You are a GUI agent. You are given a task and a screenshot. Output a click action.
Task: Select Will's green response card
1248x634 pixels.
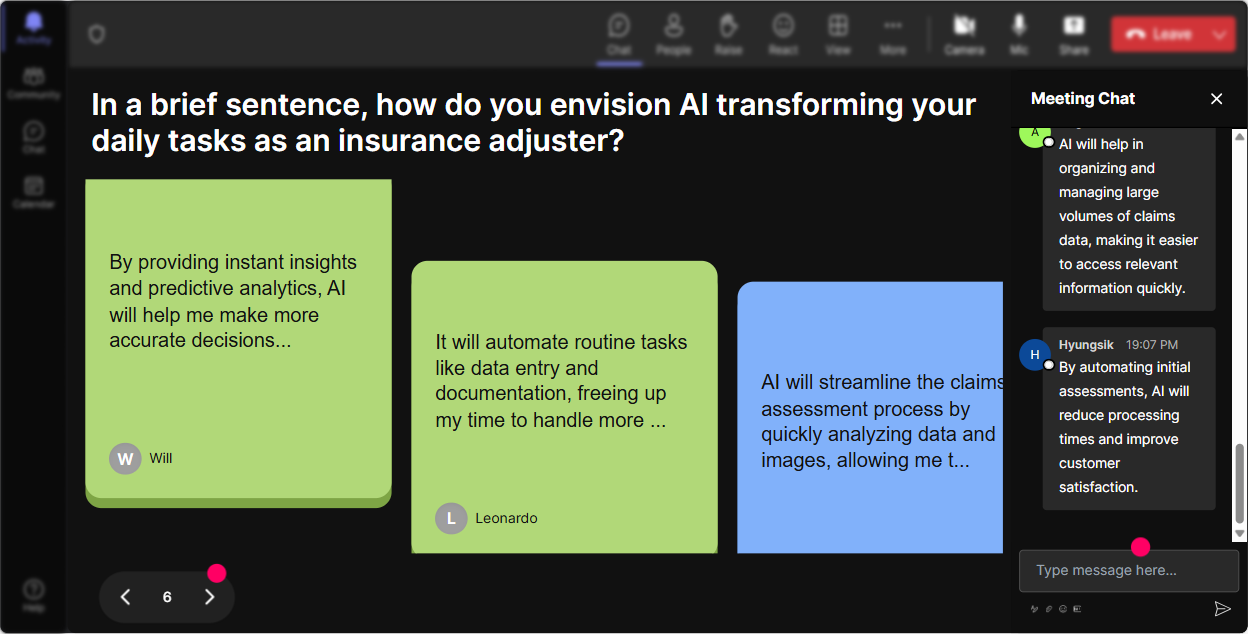(x=238, y=342)
